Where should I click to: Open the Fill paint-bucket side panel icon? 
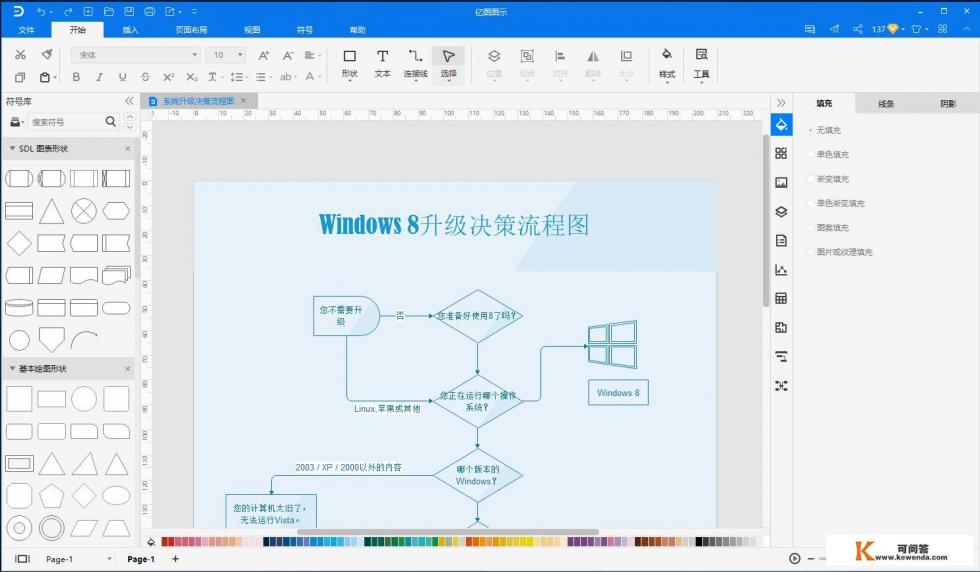tap(781, 124)
